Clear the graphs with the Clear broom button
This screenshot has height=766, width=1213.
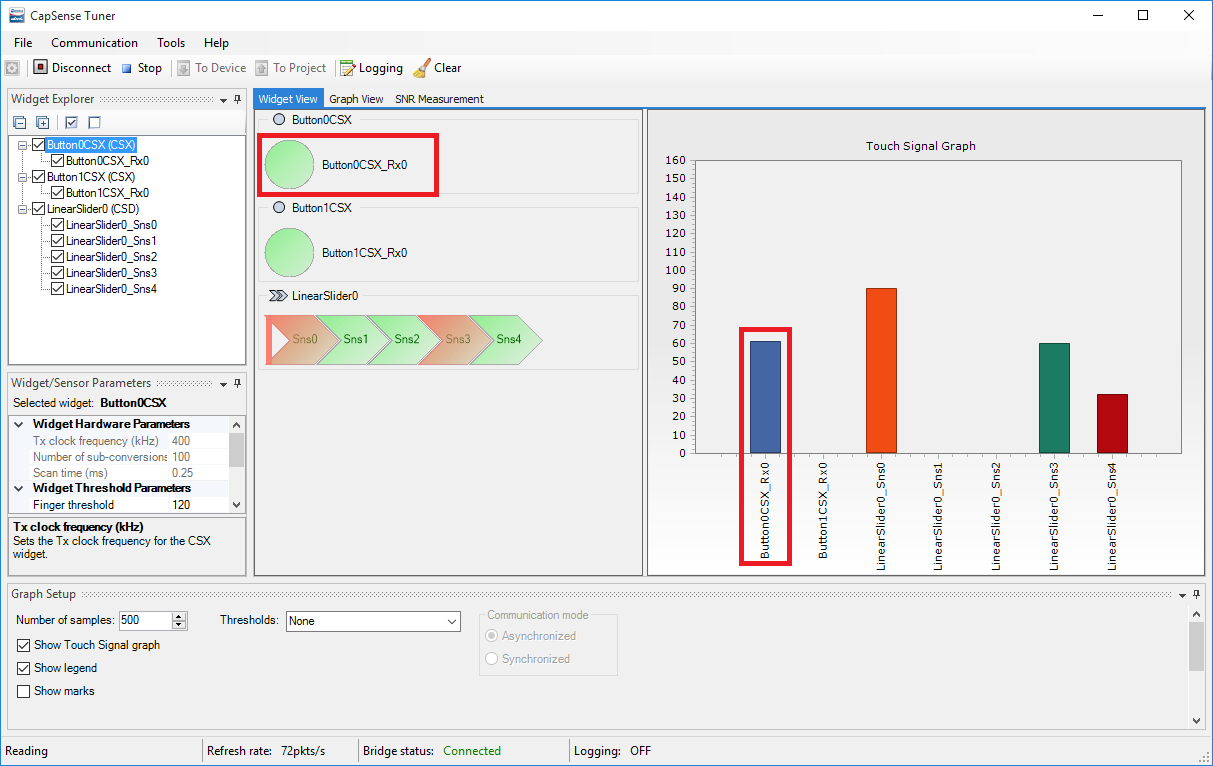(437, 68)
